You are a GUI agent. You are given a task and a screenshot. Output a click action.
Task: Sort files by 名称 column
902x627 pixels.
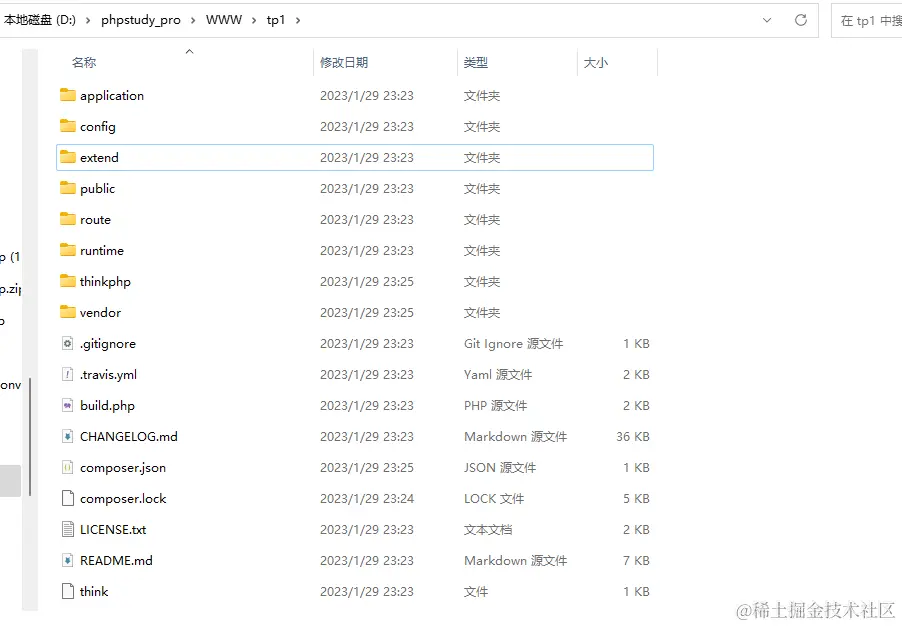tap(84, 62)
